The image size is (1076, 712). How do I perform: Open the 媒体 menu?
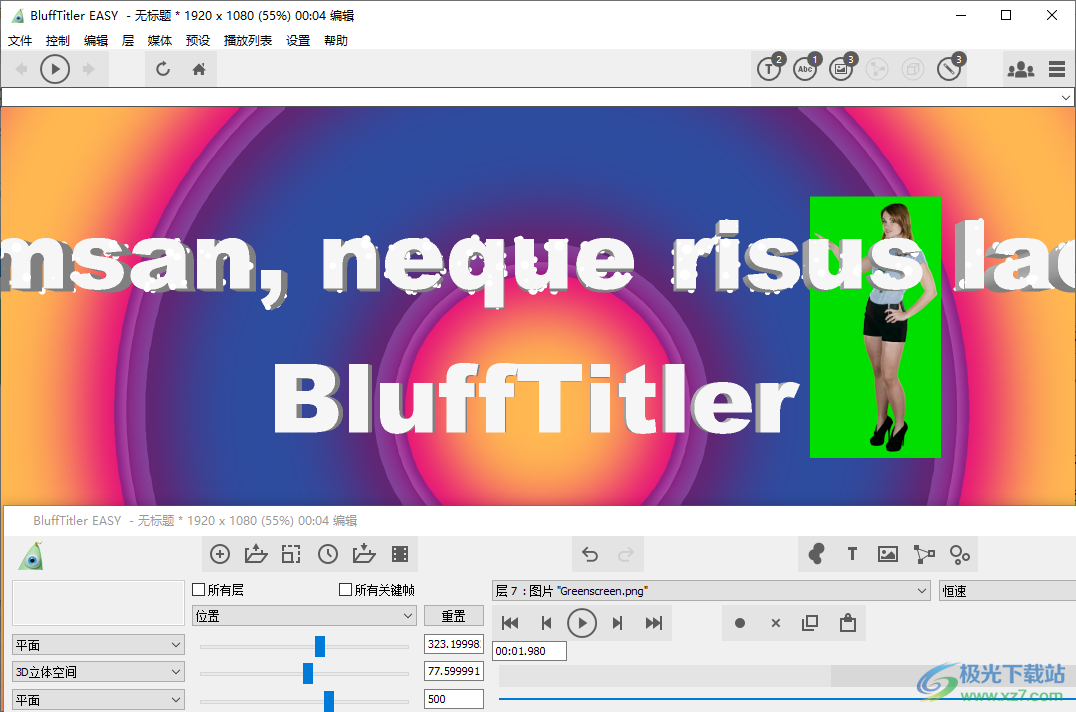(x=160, y=40)
